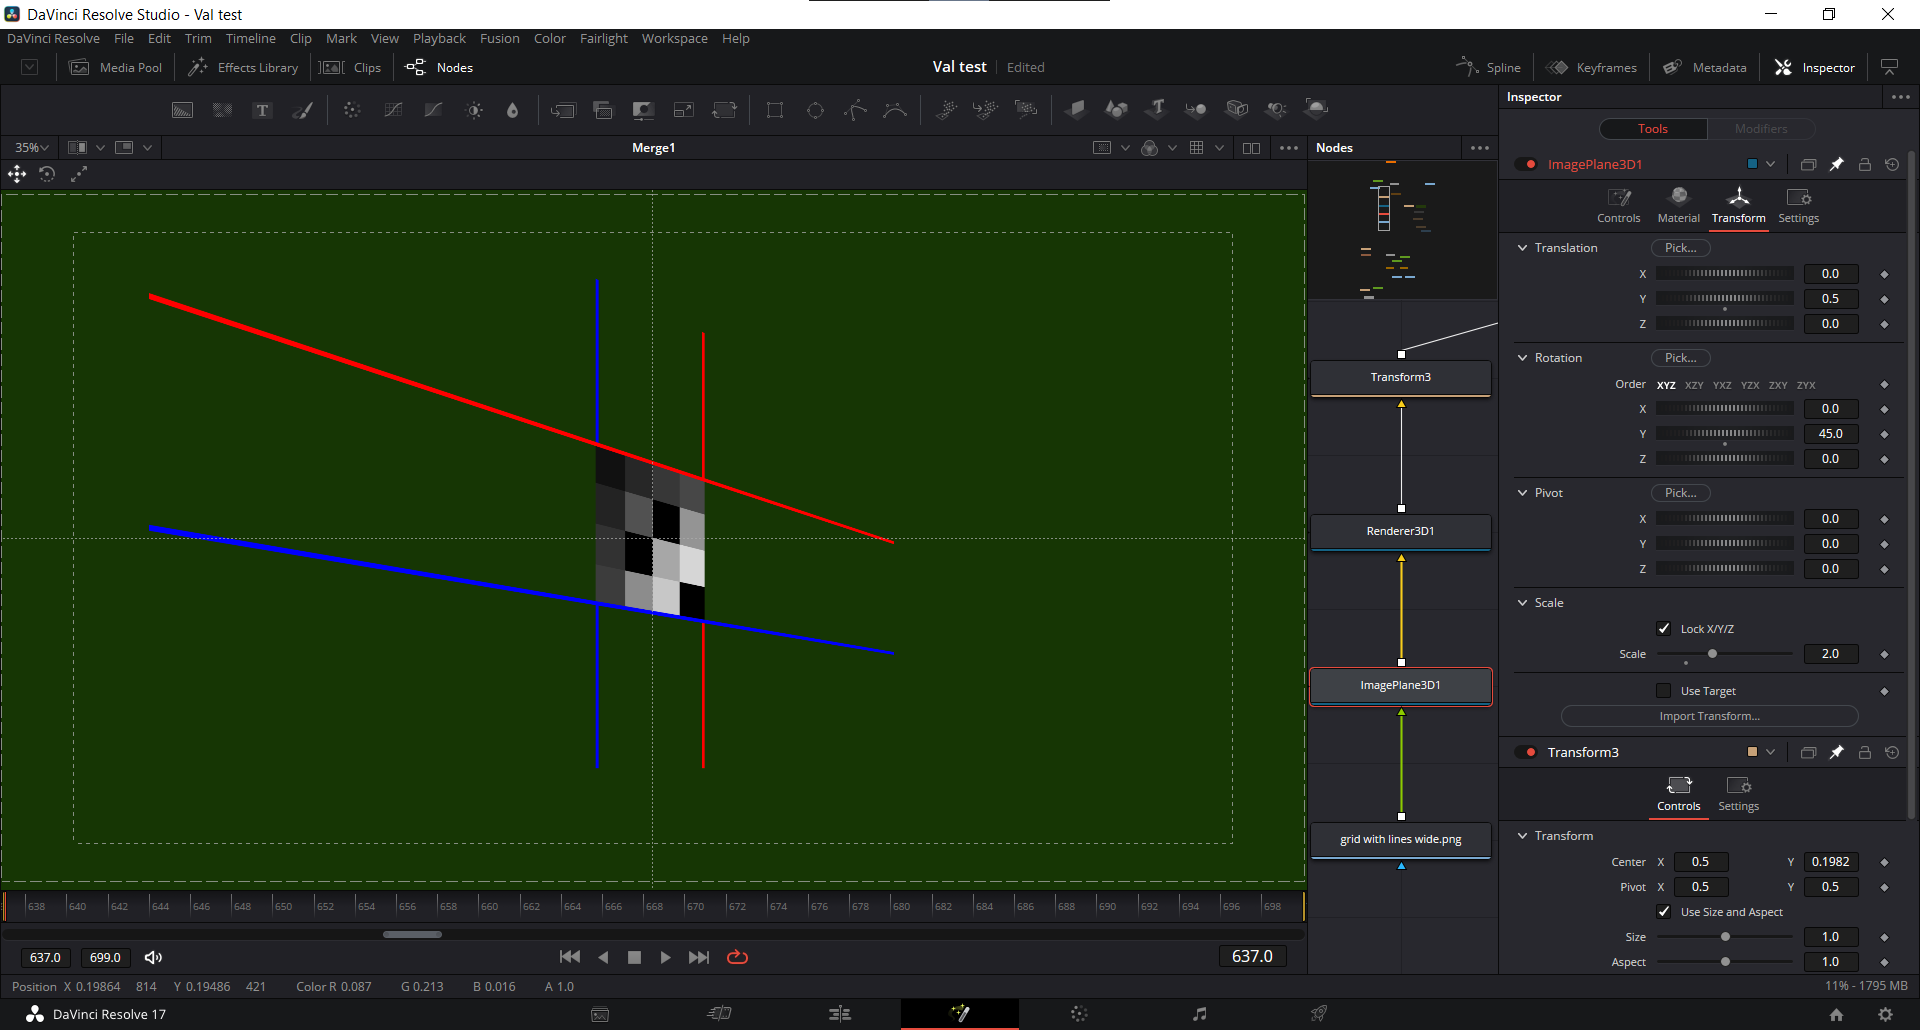Add a Color Curves node
This screenshot has height=1030, width=1920.
pyautogui.click(x=393, y=110)
